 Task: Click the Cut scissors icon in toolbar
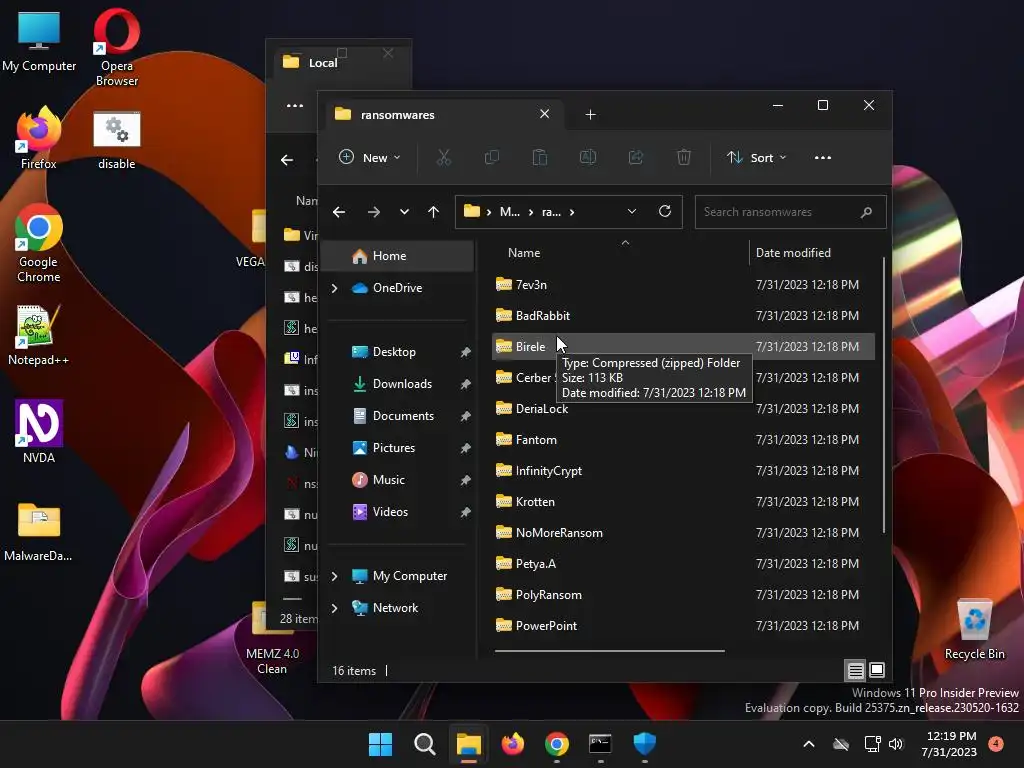click(x=443, y=157)
